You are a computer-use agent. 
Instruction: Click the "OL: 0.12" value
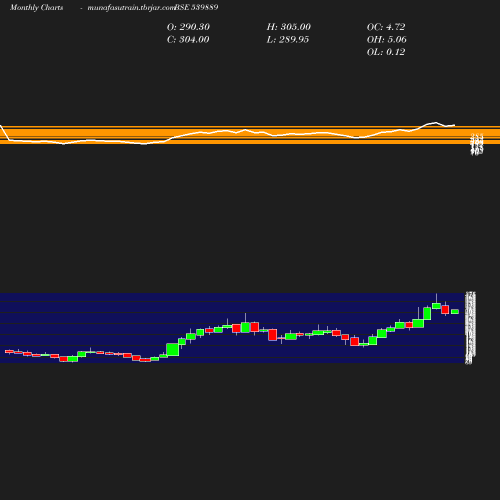click(x=386, y=52)
